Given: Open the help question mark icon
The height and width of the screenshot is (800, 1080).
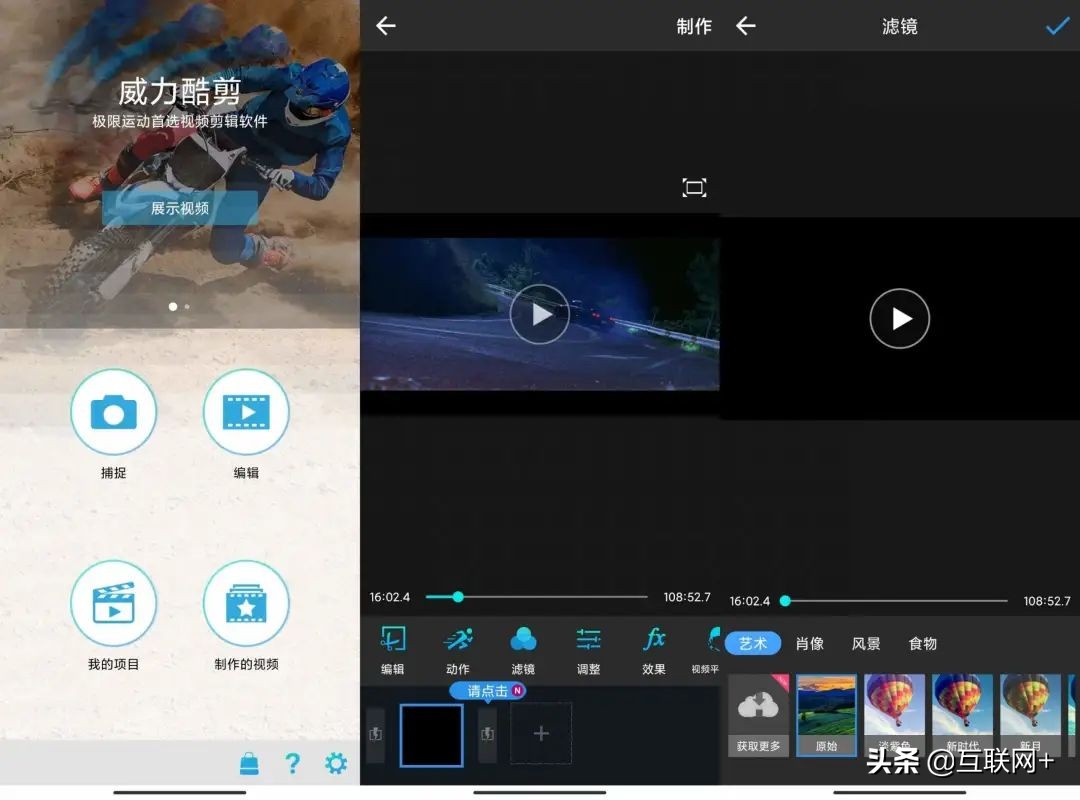Looking at the screenshot, I should click(292, 763).
